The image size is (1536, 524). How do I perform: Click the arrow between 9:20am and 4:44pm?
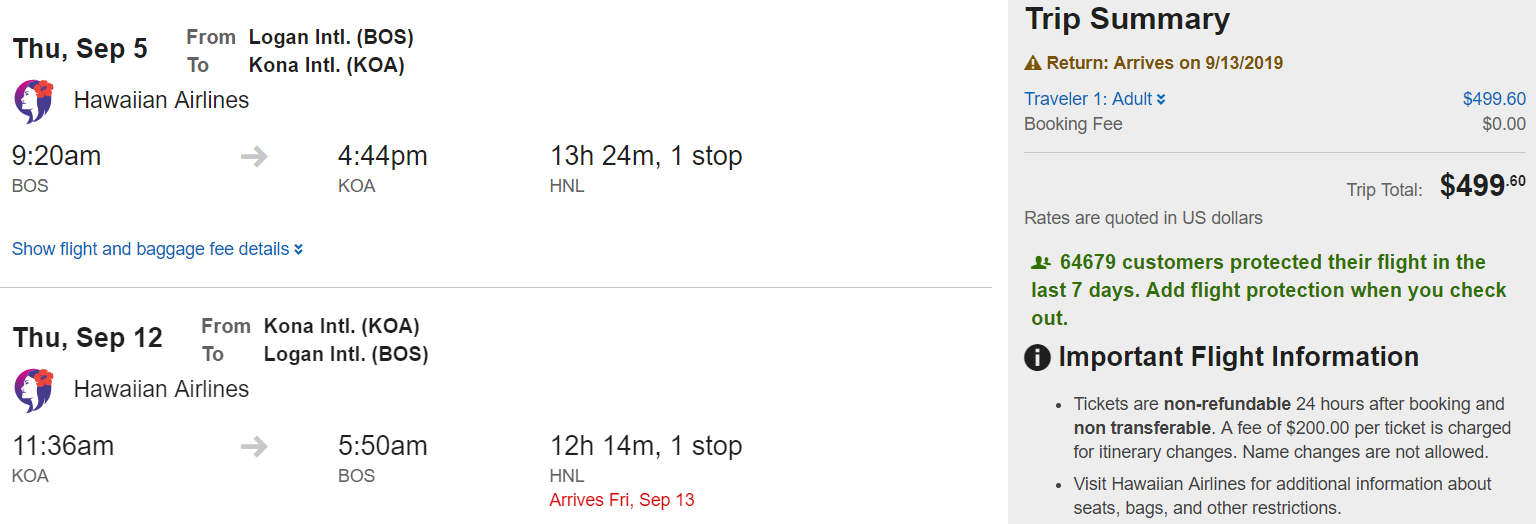[254, 157]
